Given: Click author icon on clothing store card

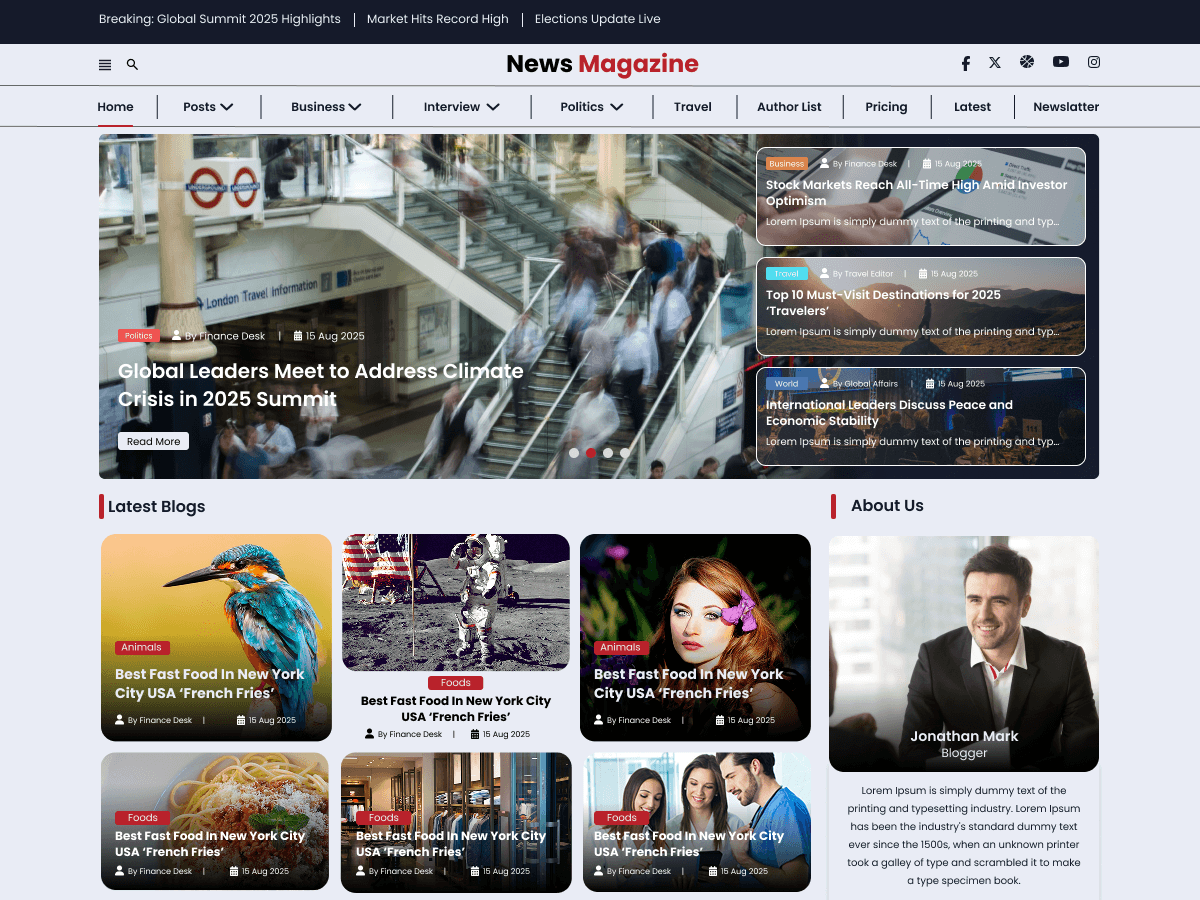Looking at the screenshot, I should (x=361, y=871).
